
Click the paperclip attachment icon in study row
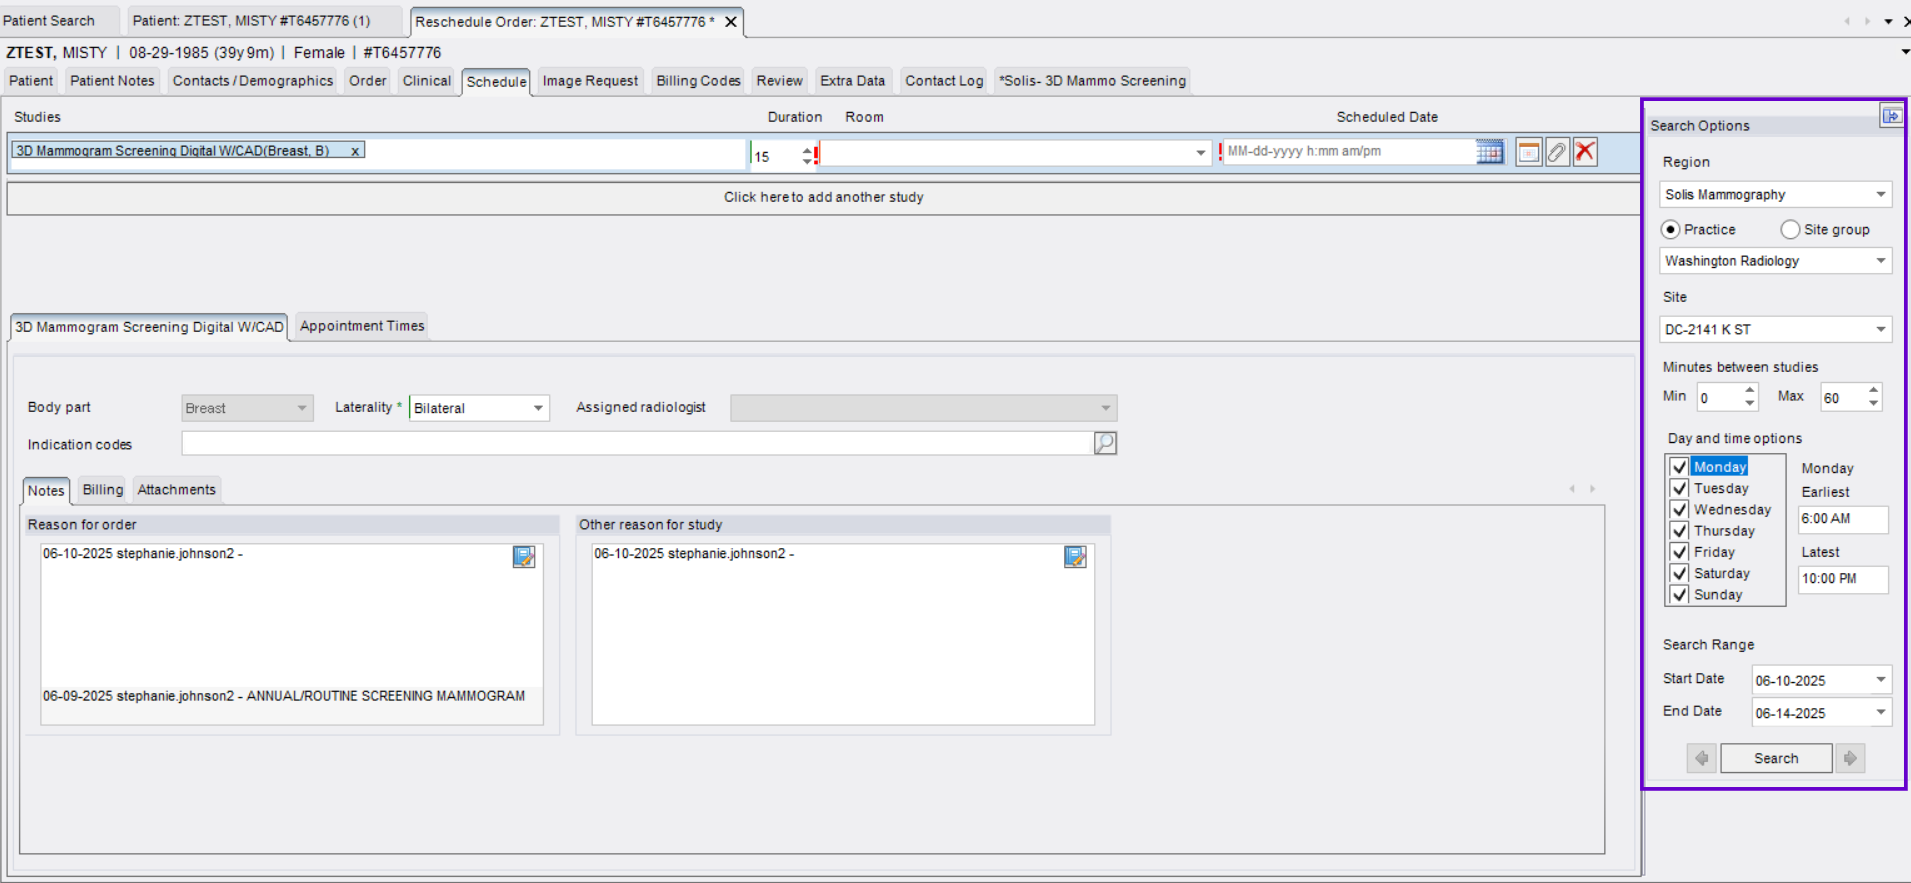coord(1557,152)
